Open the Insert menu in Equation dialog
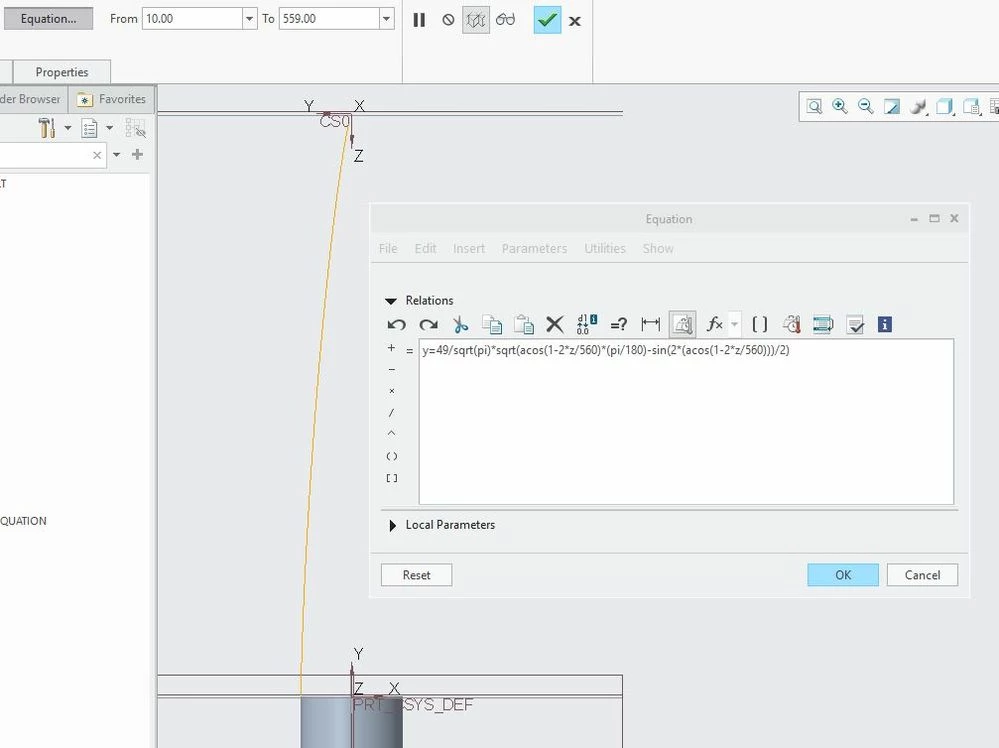Screen dimensions: 999x748 pyautogui.click(x=469, y=248)
